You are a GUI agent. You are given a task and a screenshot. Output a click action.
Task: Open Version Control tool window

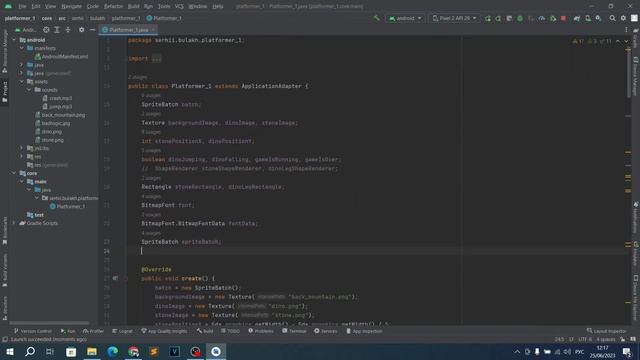pos(33,331)
